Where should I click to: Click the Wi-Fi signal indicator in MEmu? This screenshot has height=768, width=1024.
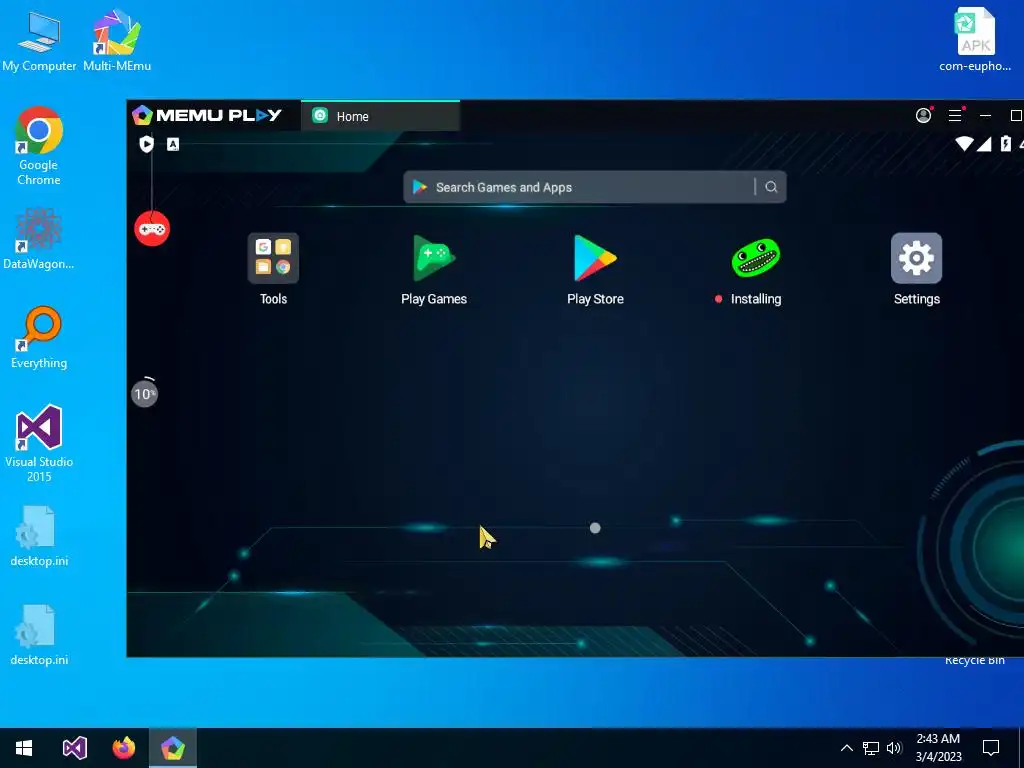click(x=964, y=144)
